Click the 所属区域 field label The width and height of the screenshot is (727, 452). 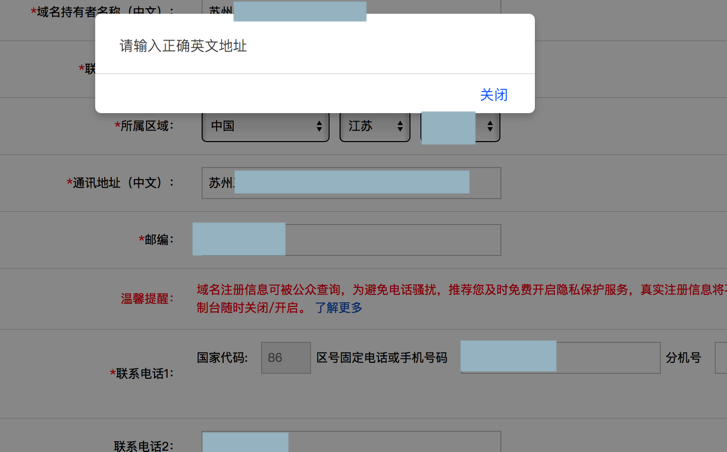tap(144, 126)
